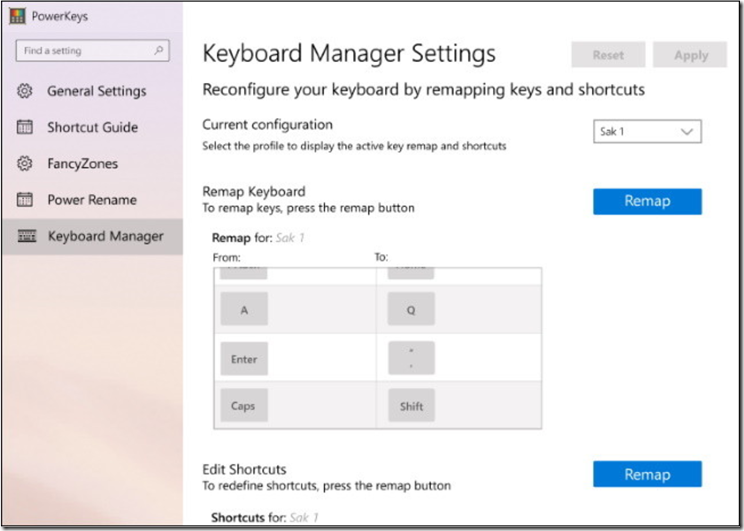Select the Enter key mapping entry

[244, 358]
